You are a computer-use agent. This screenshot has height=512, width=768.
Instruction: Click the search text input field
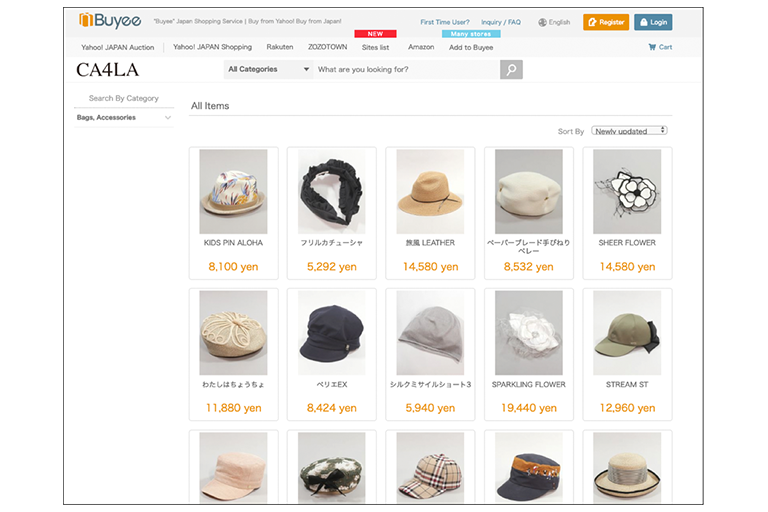point(405,70)
